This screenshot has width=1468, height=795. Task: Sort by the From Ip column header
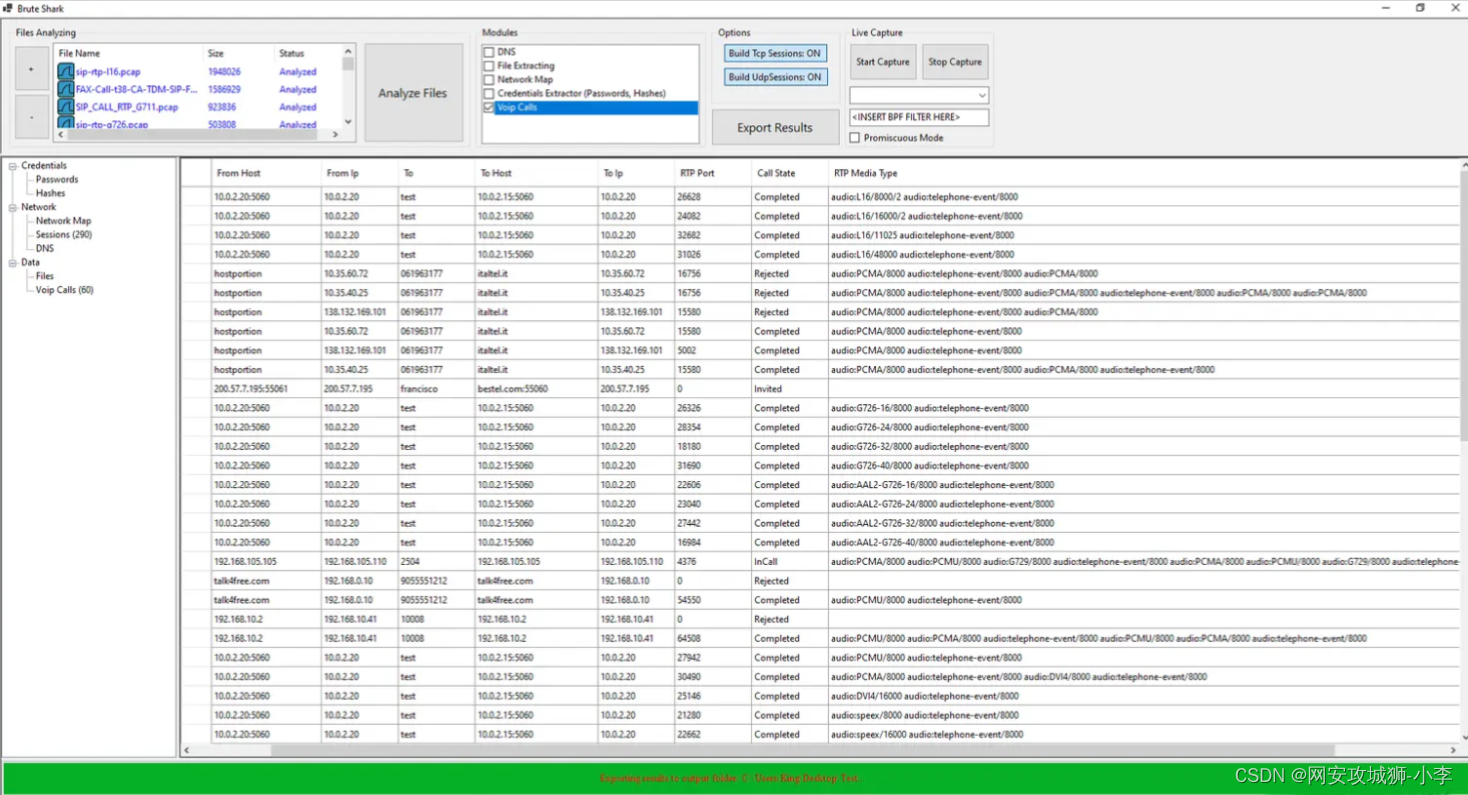(359, 173)
